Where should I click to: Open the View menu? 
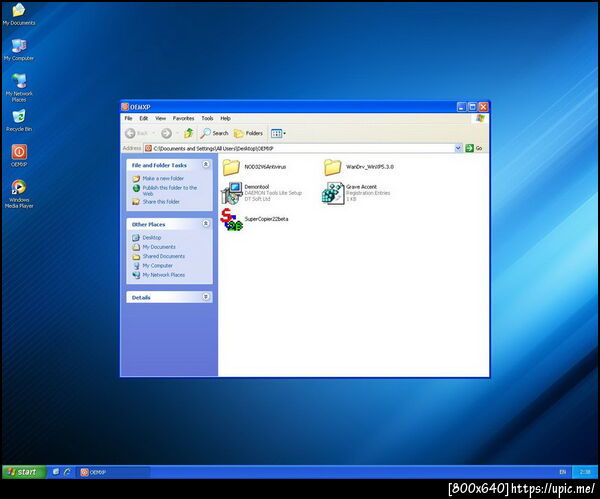[160, 118]
